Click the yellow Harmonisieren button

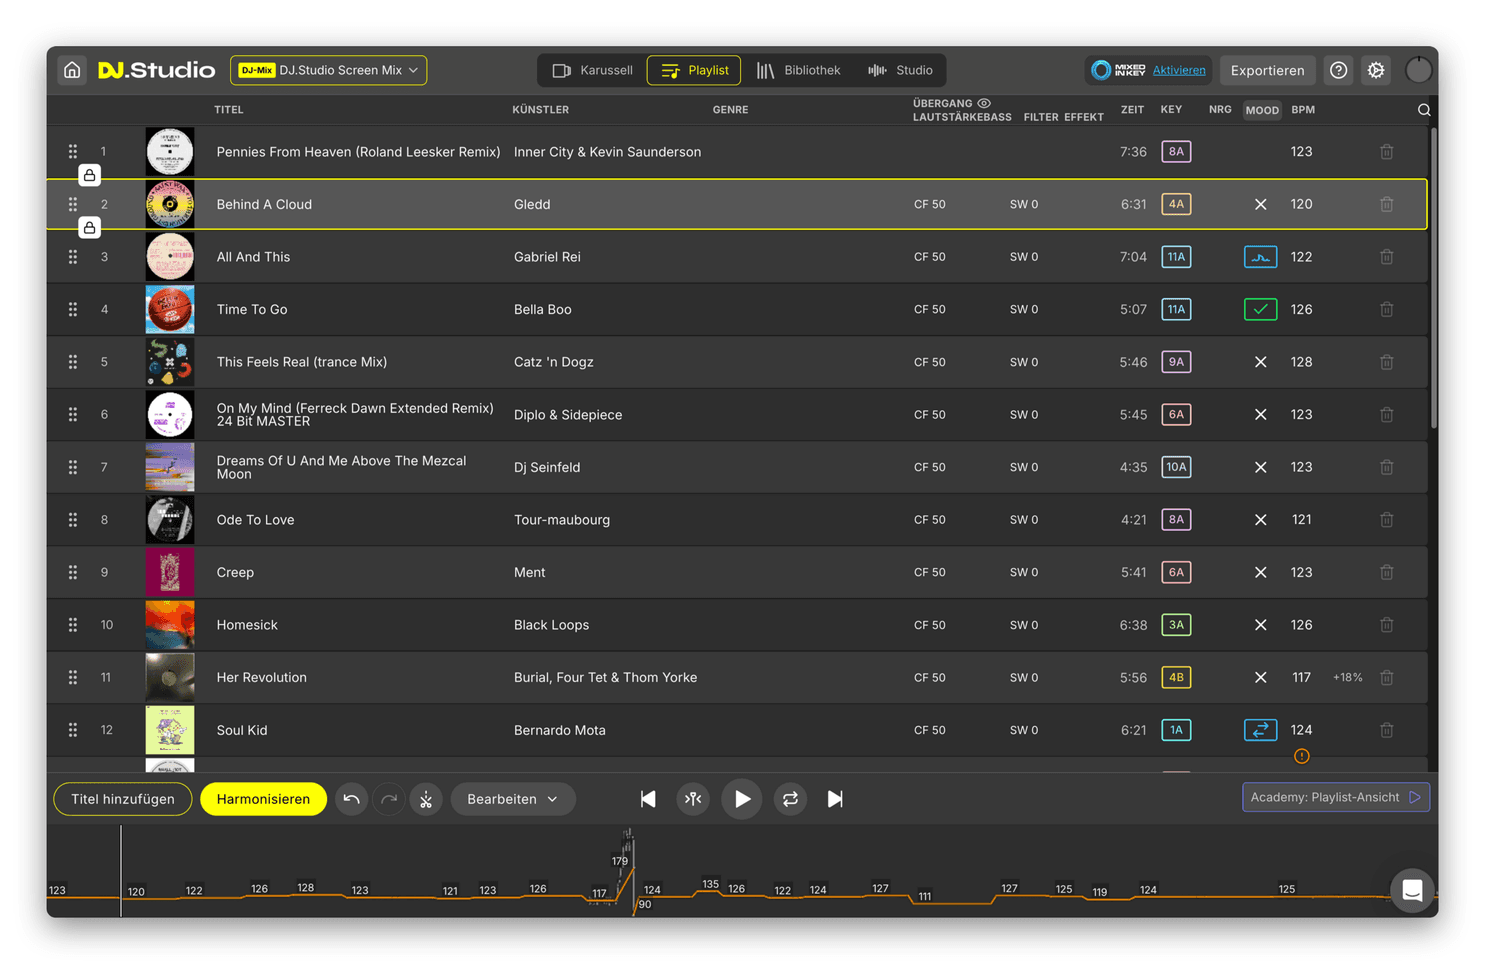pyautogui.click(x=263, y=799)
